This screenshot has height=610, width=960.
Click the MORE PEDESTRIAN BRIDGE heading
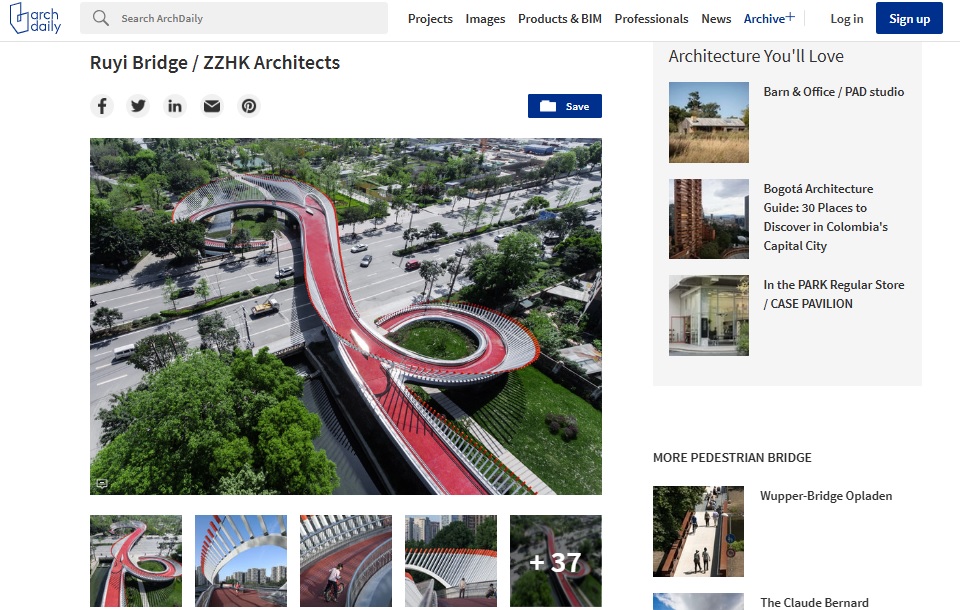coord(732,458)
